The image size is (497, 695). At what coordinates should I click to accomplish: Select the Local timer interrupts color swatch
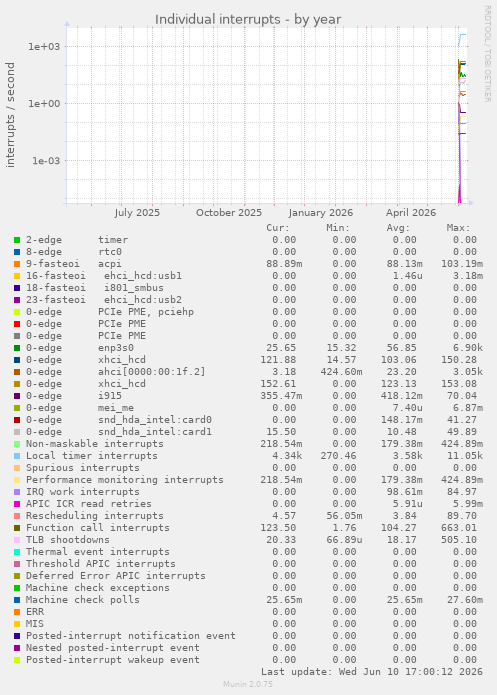17,456
